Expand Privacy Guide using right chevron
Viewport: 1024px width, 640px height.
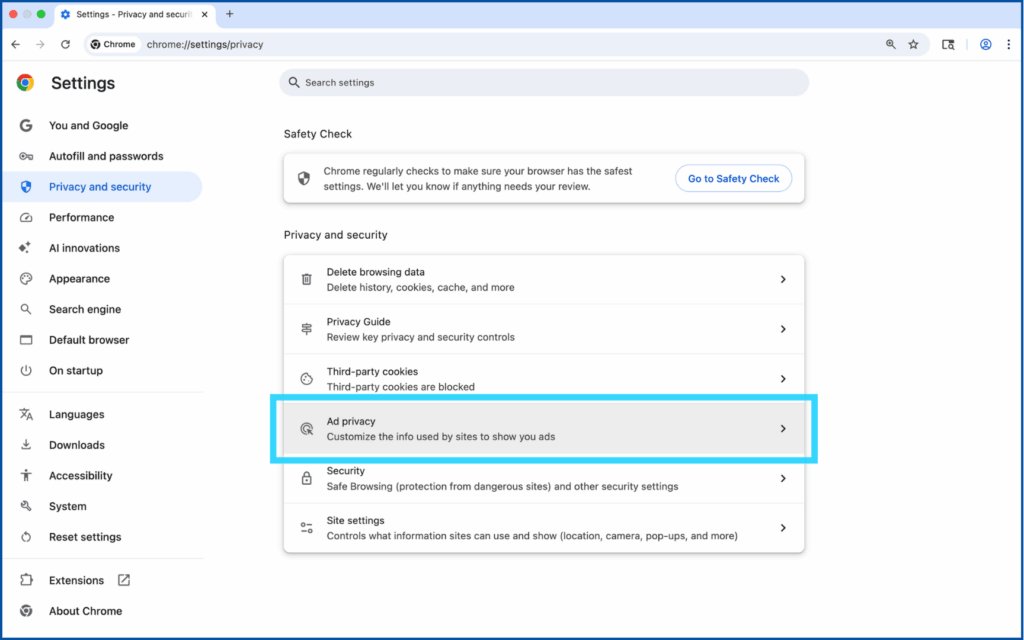[783, 329]
